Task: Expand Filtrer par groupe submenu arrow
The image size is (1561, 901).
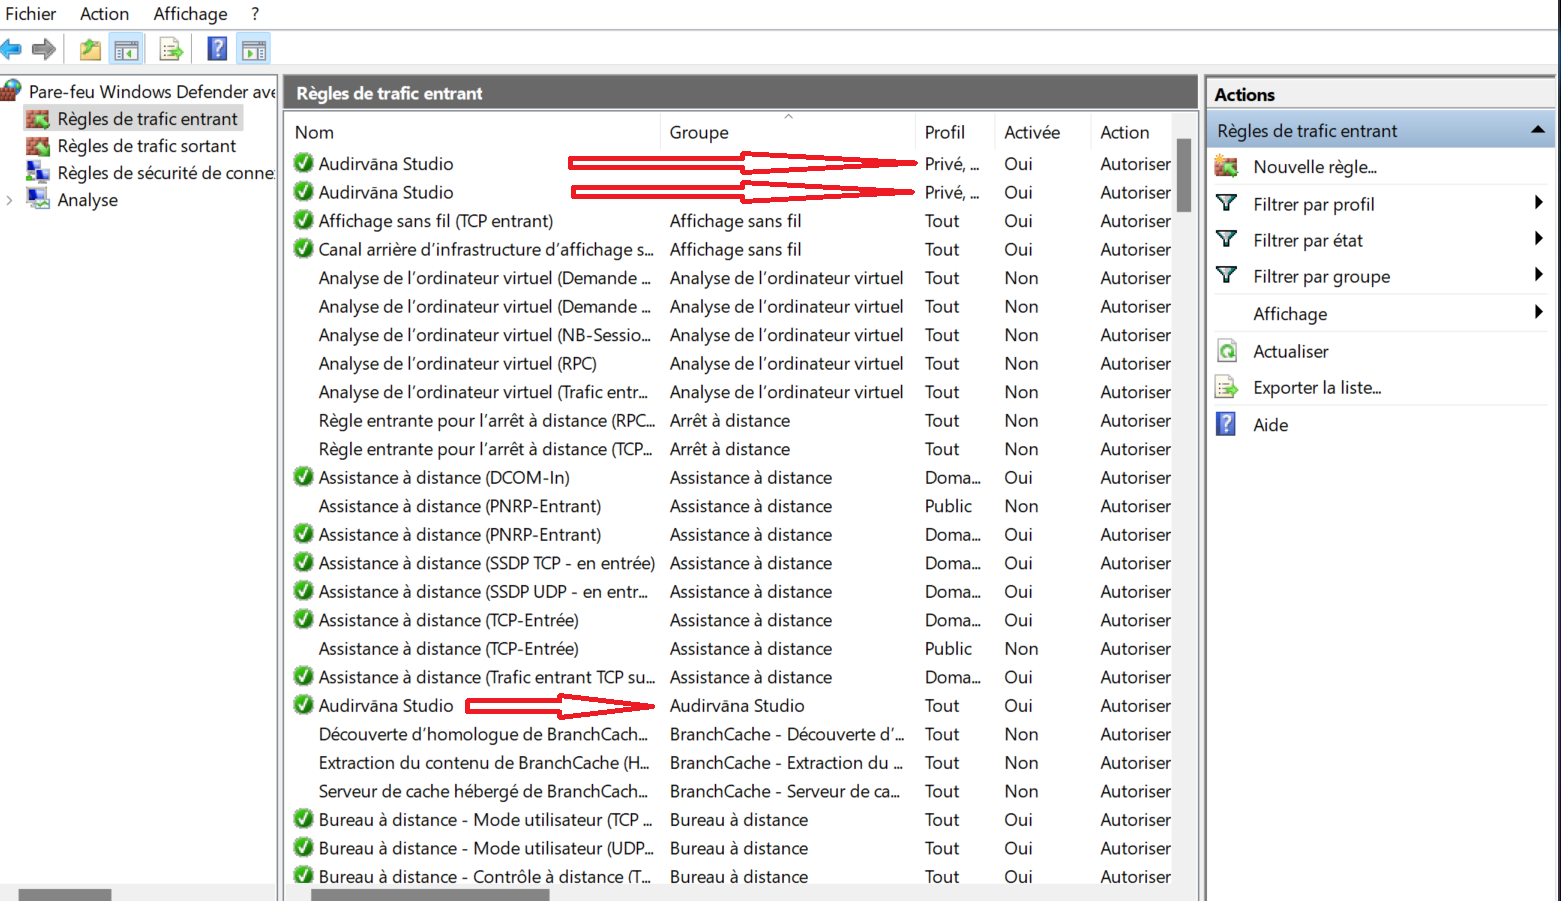Action: coord(1538,275)
